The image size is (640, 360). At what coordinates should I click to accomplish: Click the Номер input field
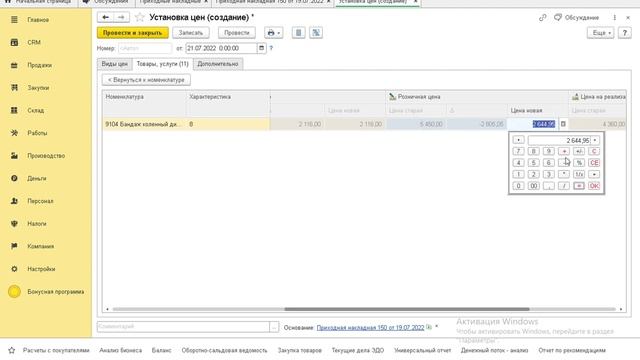pos(145,48)
